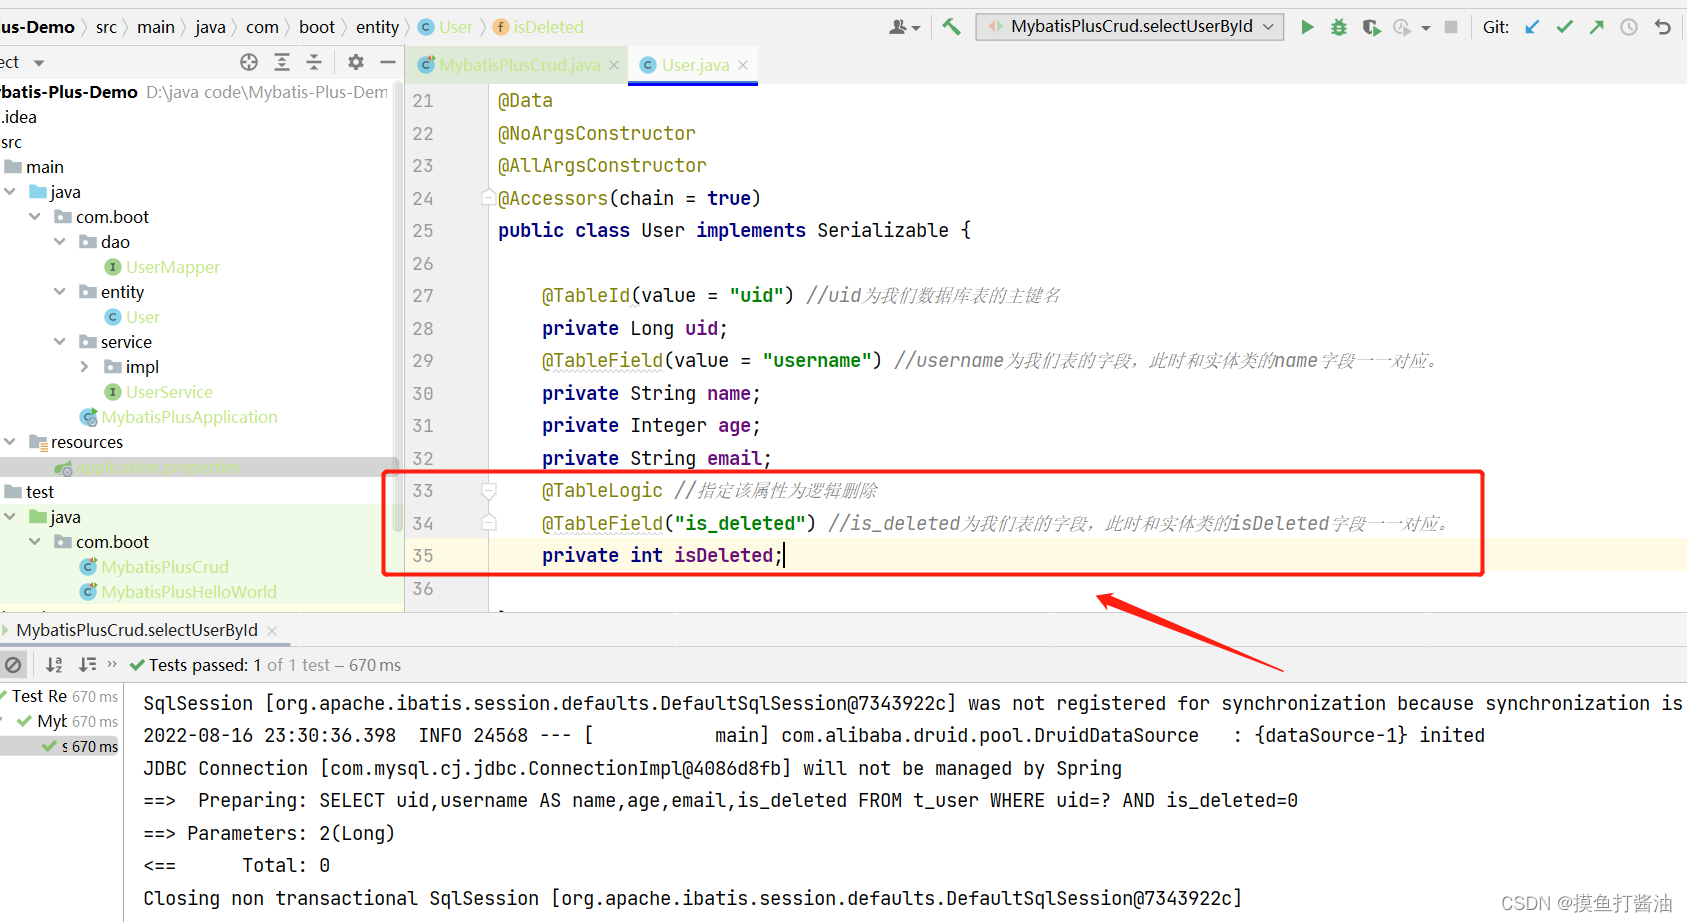Open the run configuration dropdown MybatisPlusCrud.selectUserById
Screen dimensions: 1687x922
(x=1131, y=26)
